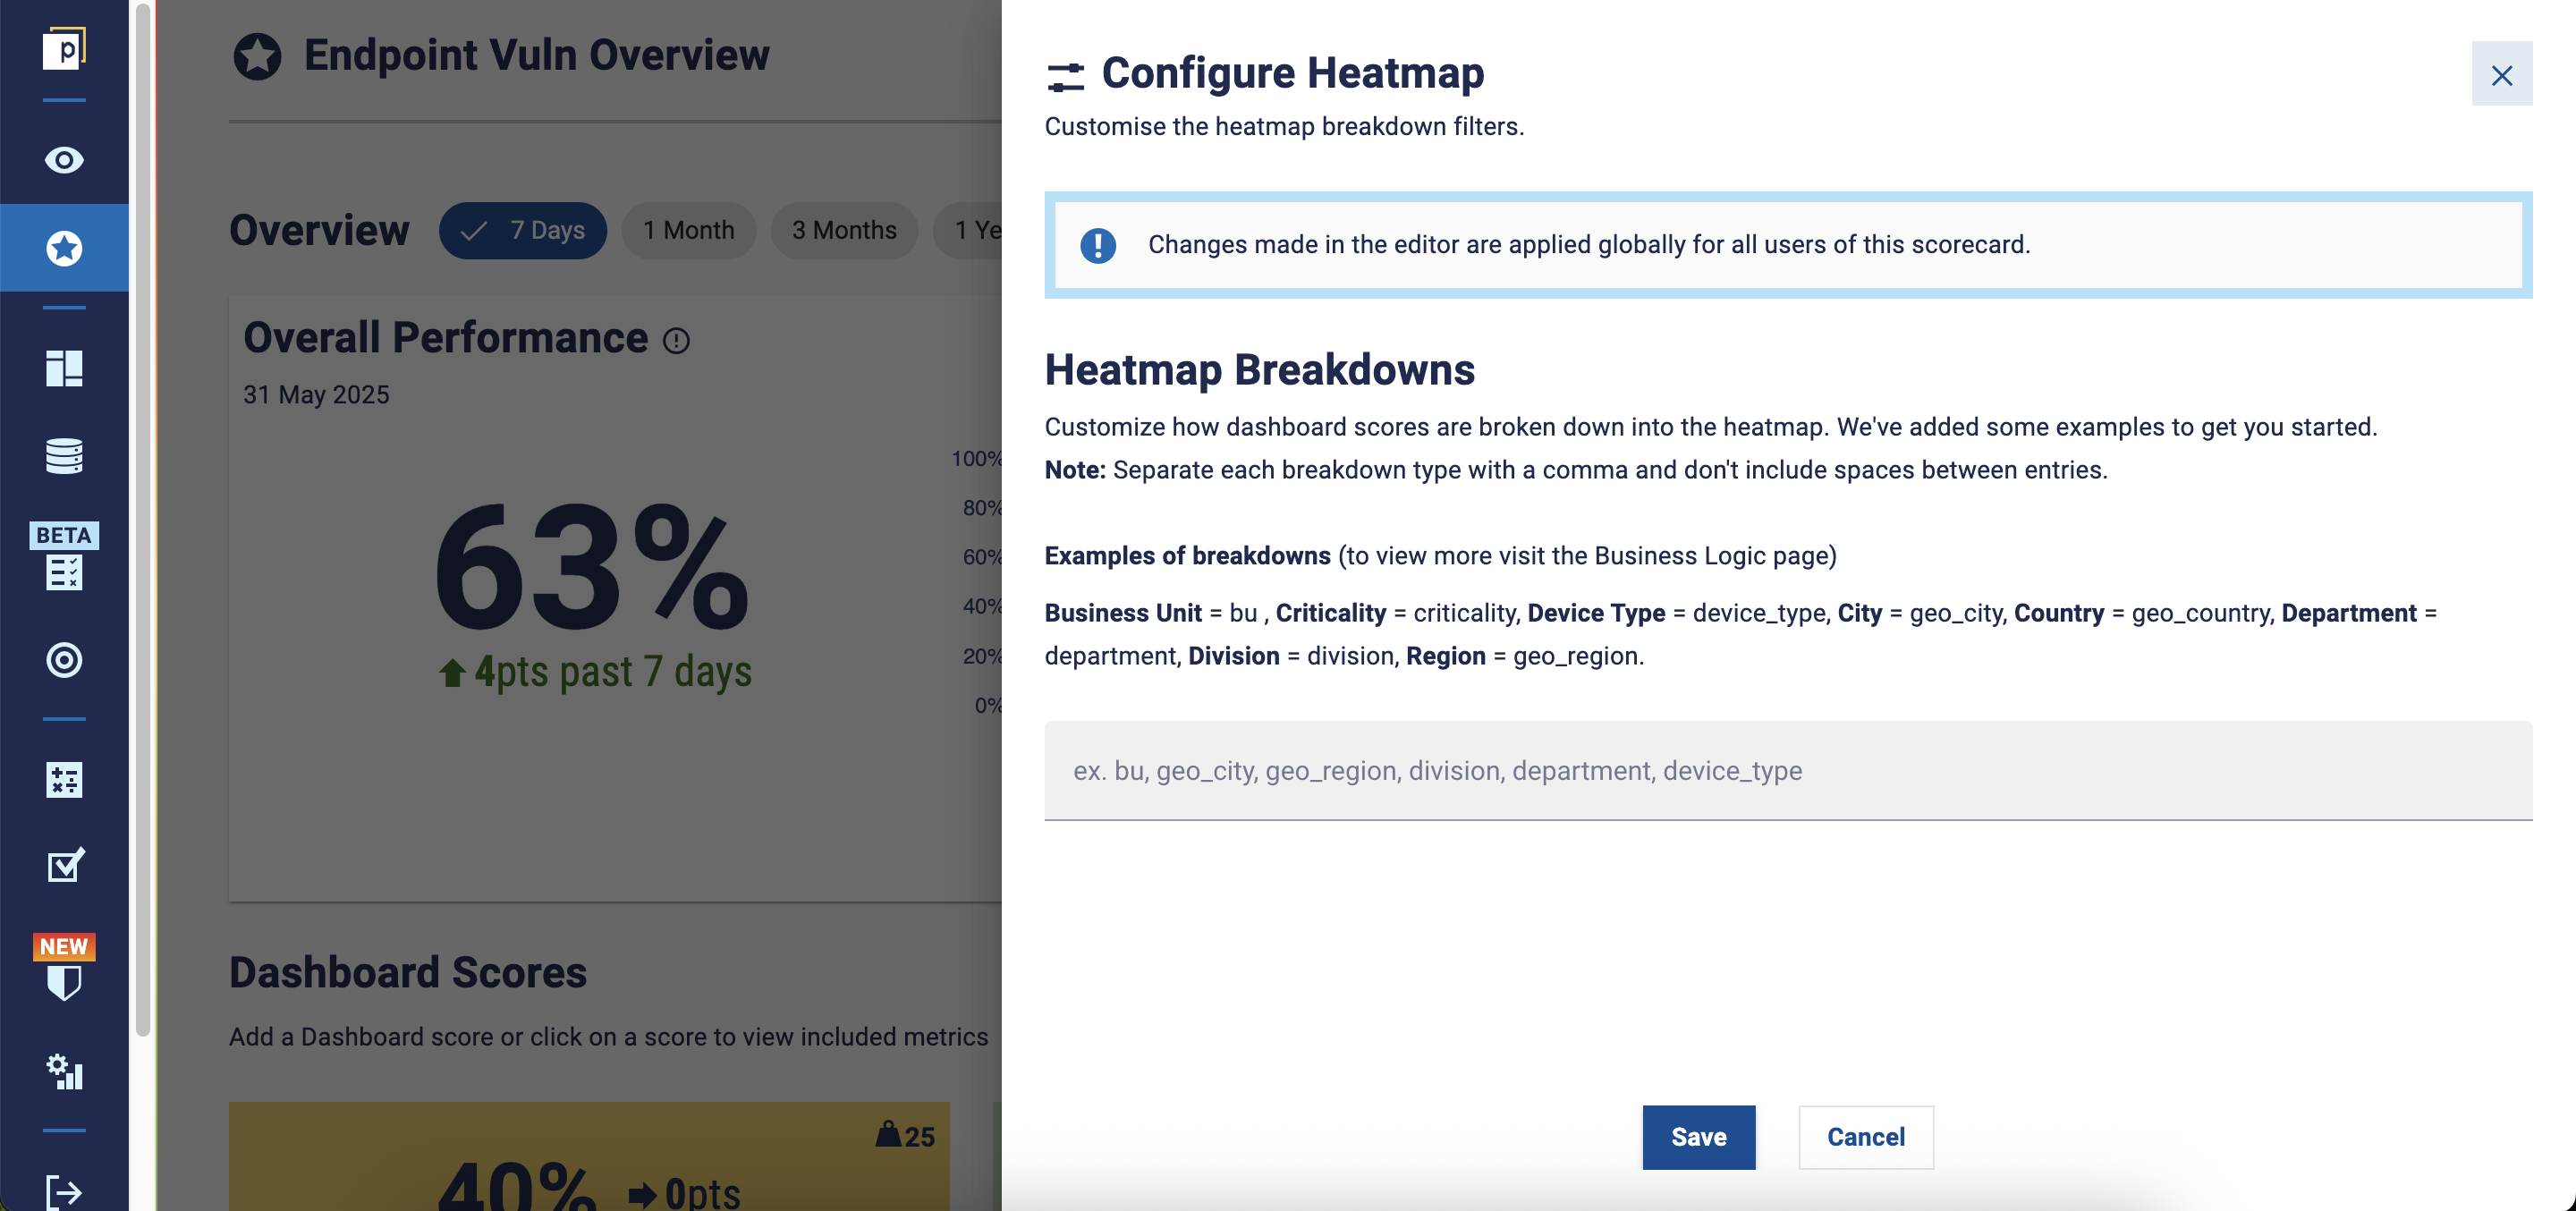The height and width of the screenshot is (1211, 2576).
Task: Select the 7 Days time range
Action: (x=523, y=230)
